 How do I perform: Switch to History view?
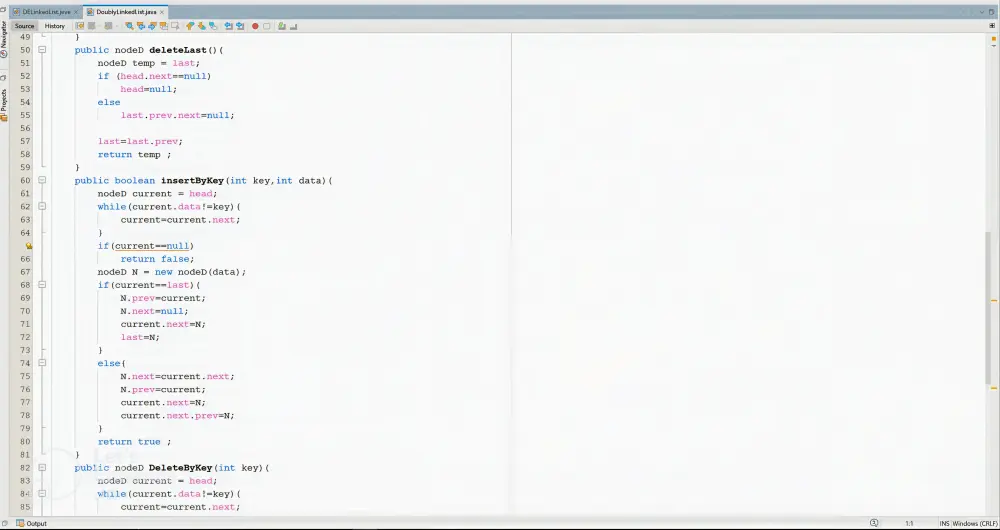point(54,26)
